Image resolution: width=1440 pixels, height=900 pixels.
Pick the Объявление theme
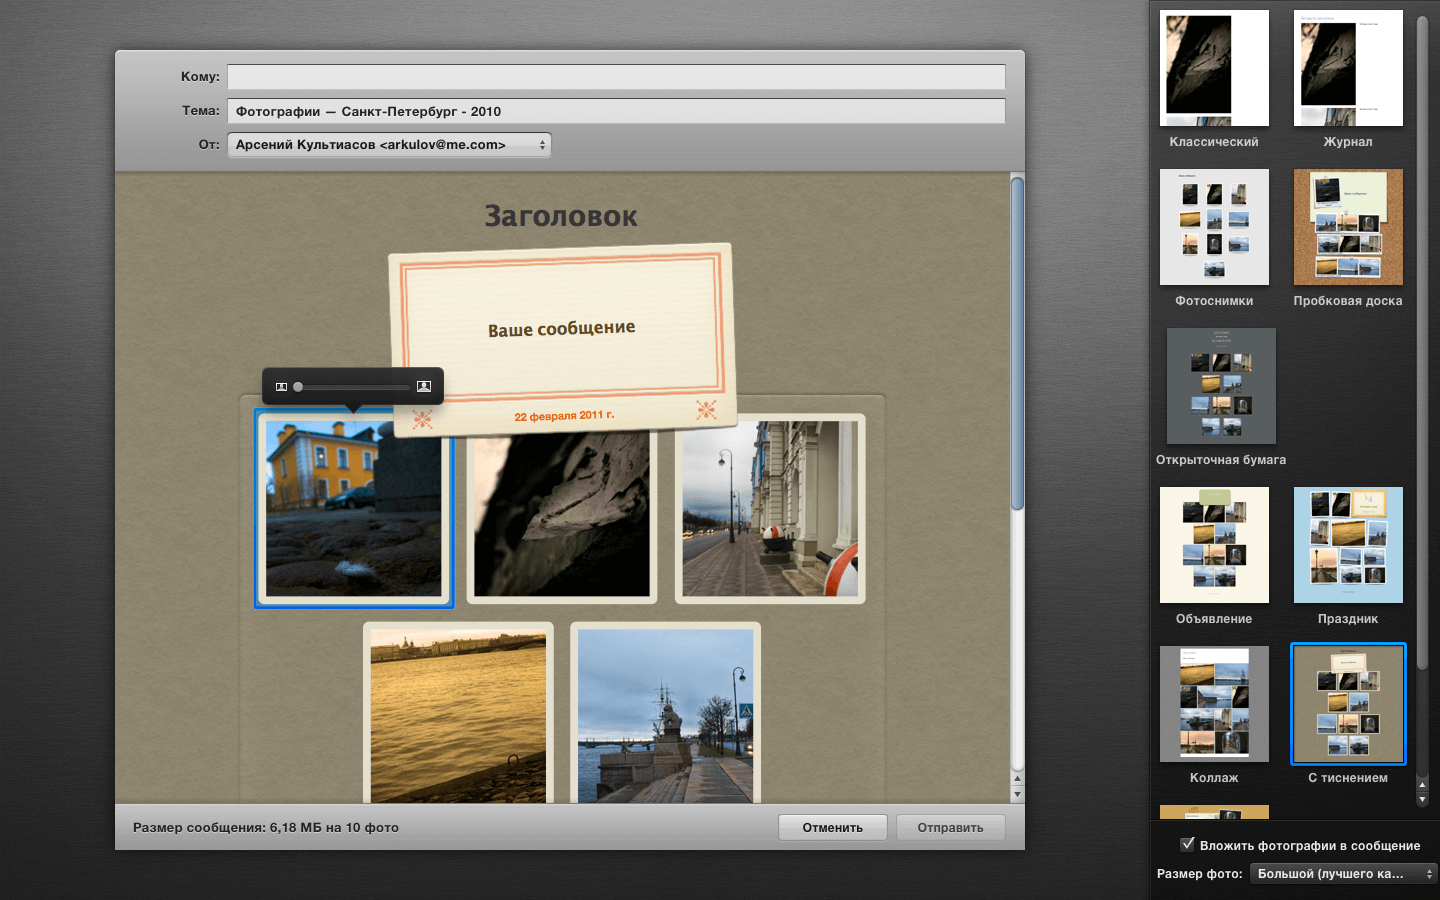tap(1214, 545)
